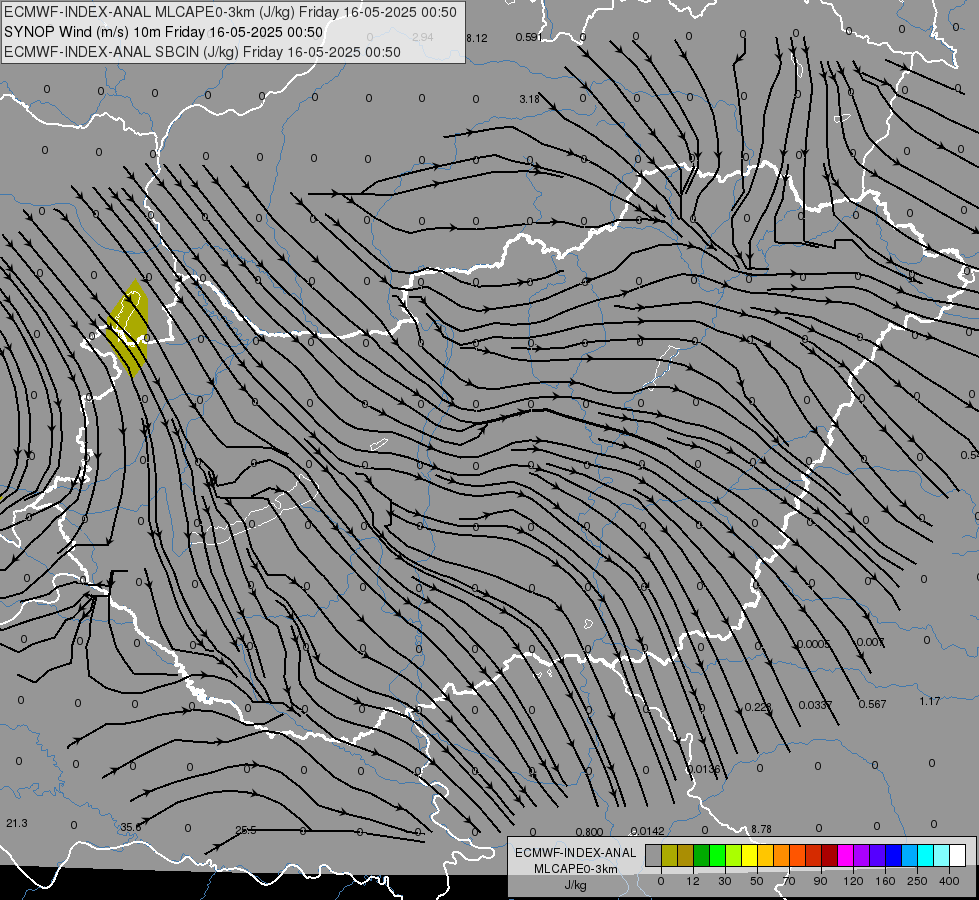
Task: Click the legend tick label 120
Action: pyautogui.click(x=854, y=881)
